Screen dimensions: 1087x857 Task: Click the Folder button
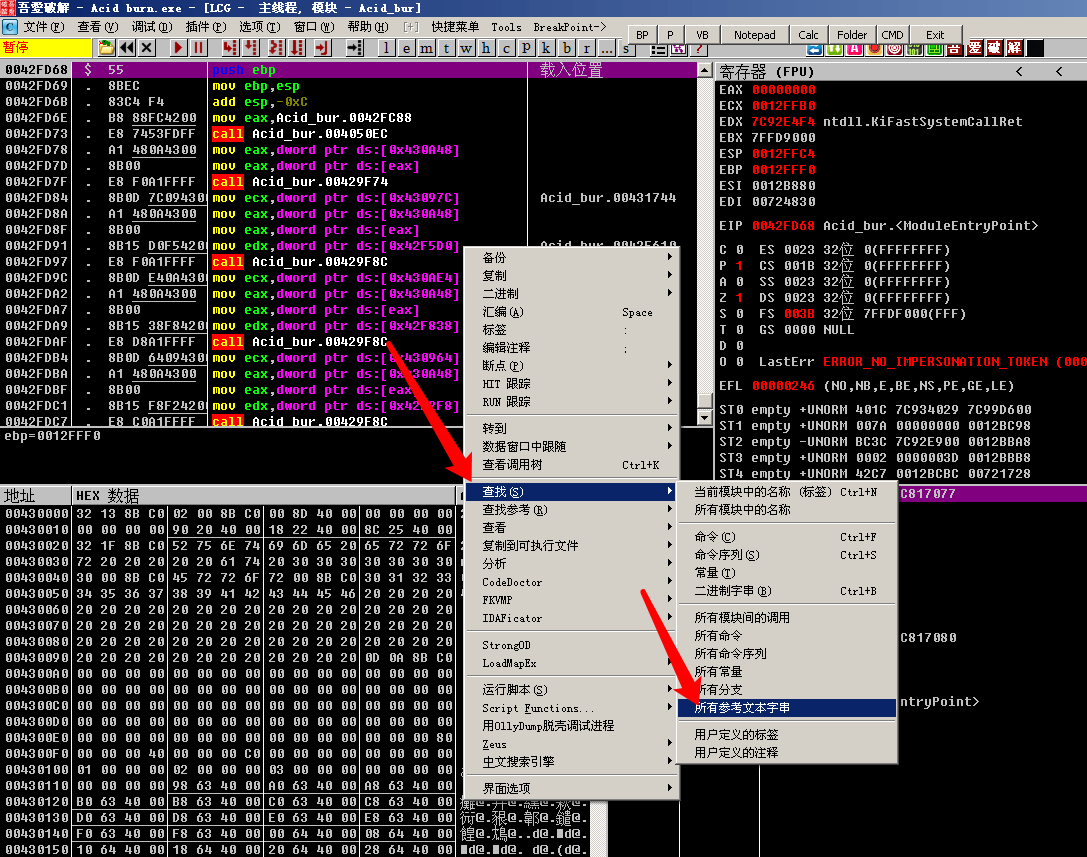click(852, 35)
